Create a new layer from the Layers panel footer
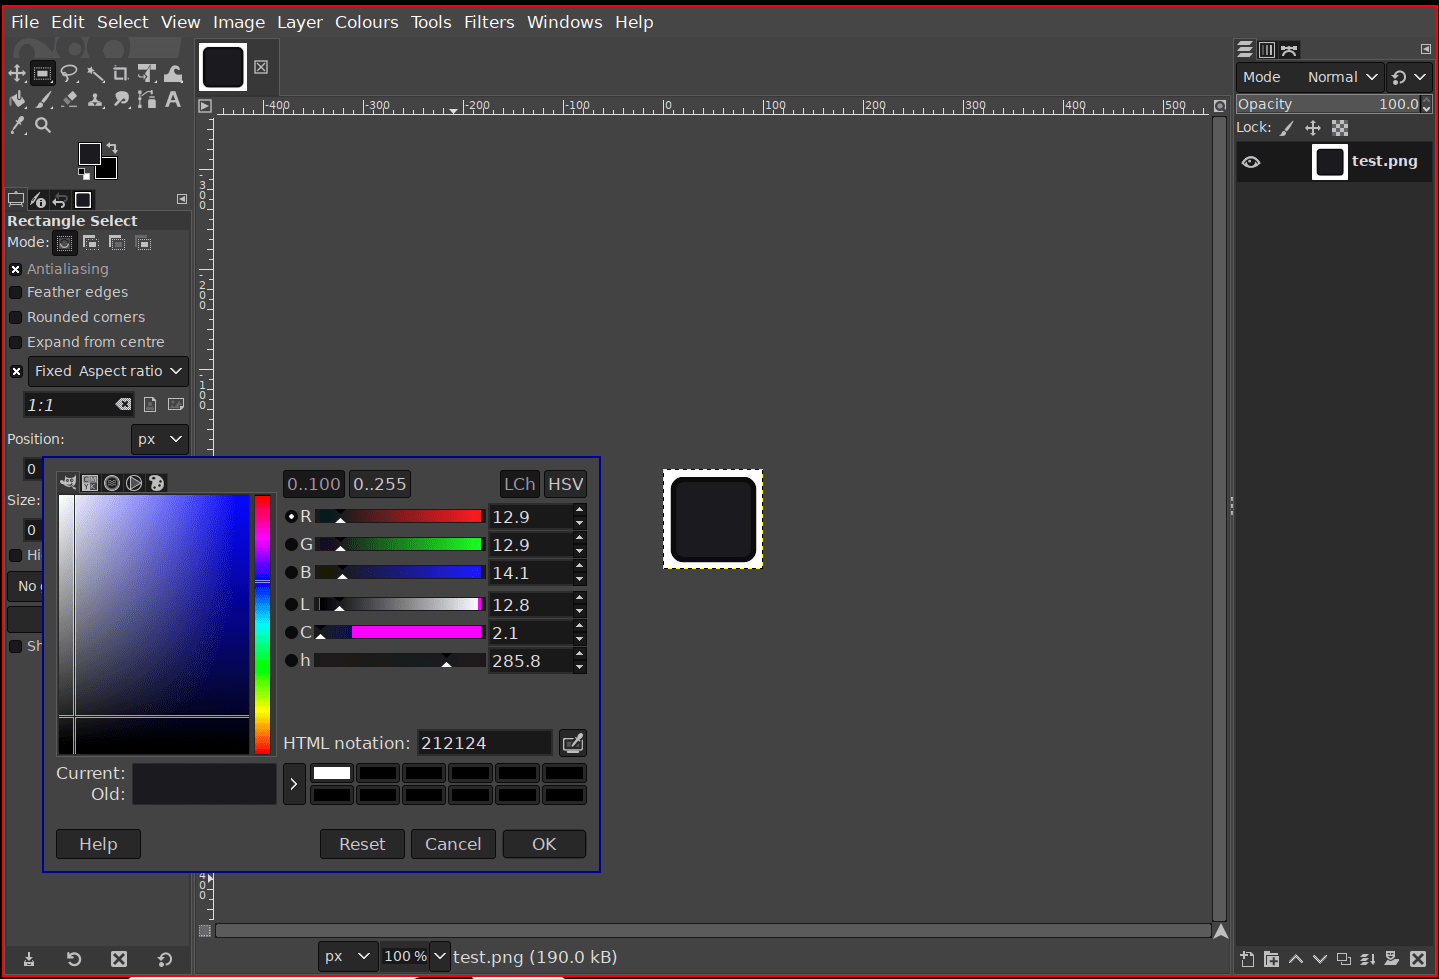The height and width of the screenshot is (979, 1439). tap(1247, 959)
